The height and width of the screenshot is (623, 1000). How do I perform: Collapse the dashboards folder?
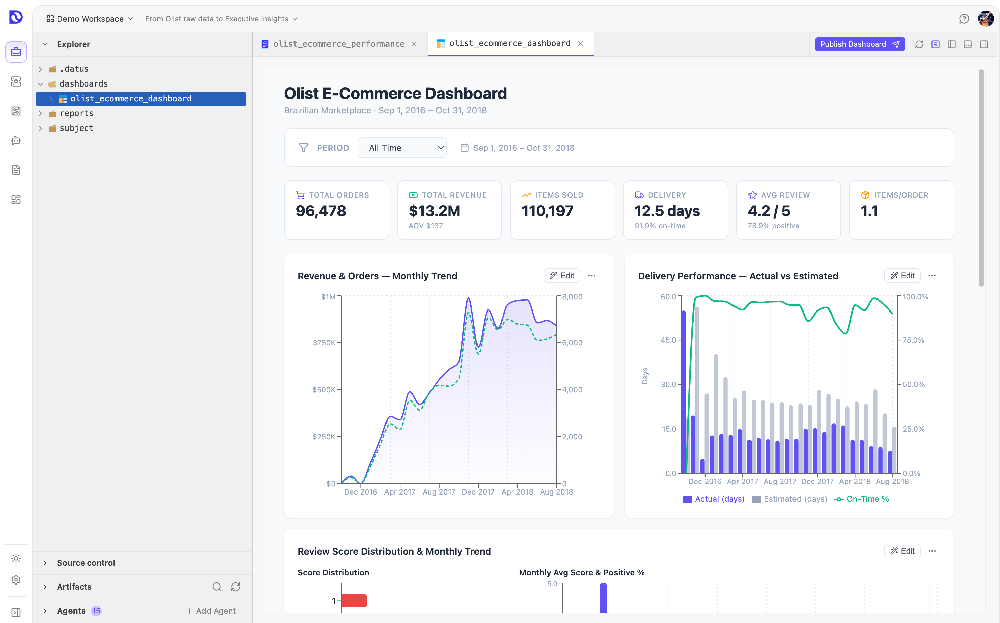(x=40, y=84)
